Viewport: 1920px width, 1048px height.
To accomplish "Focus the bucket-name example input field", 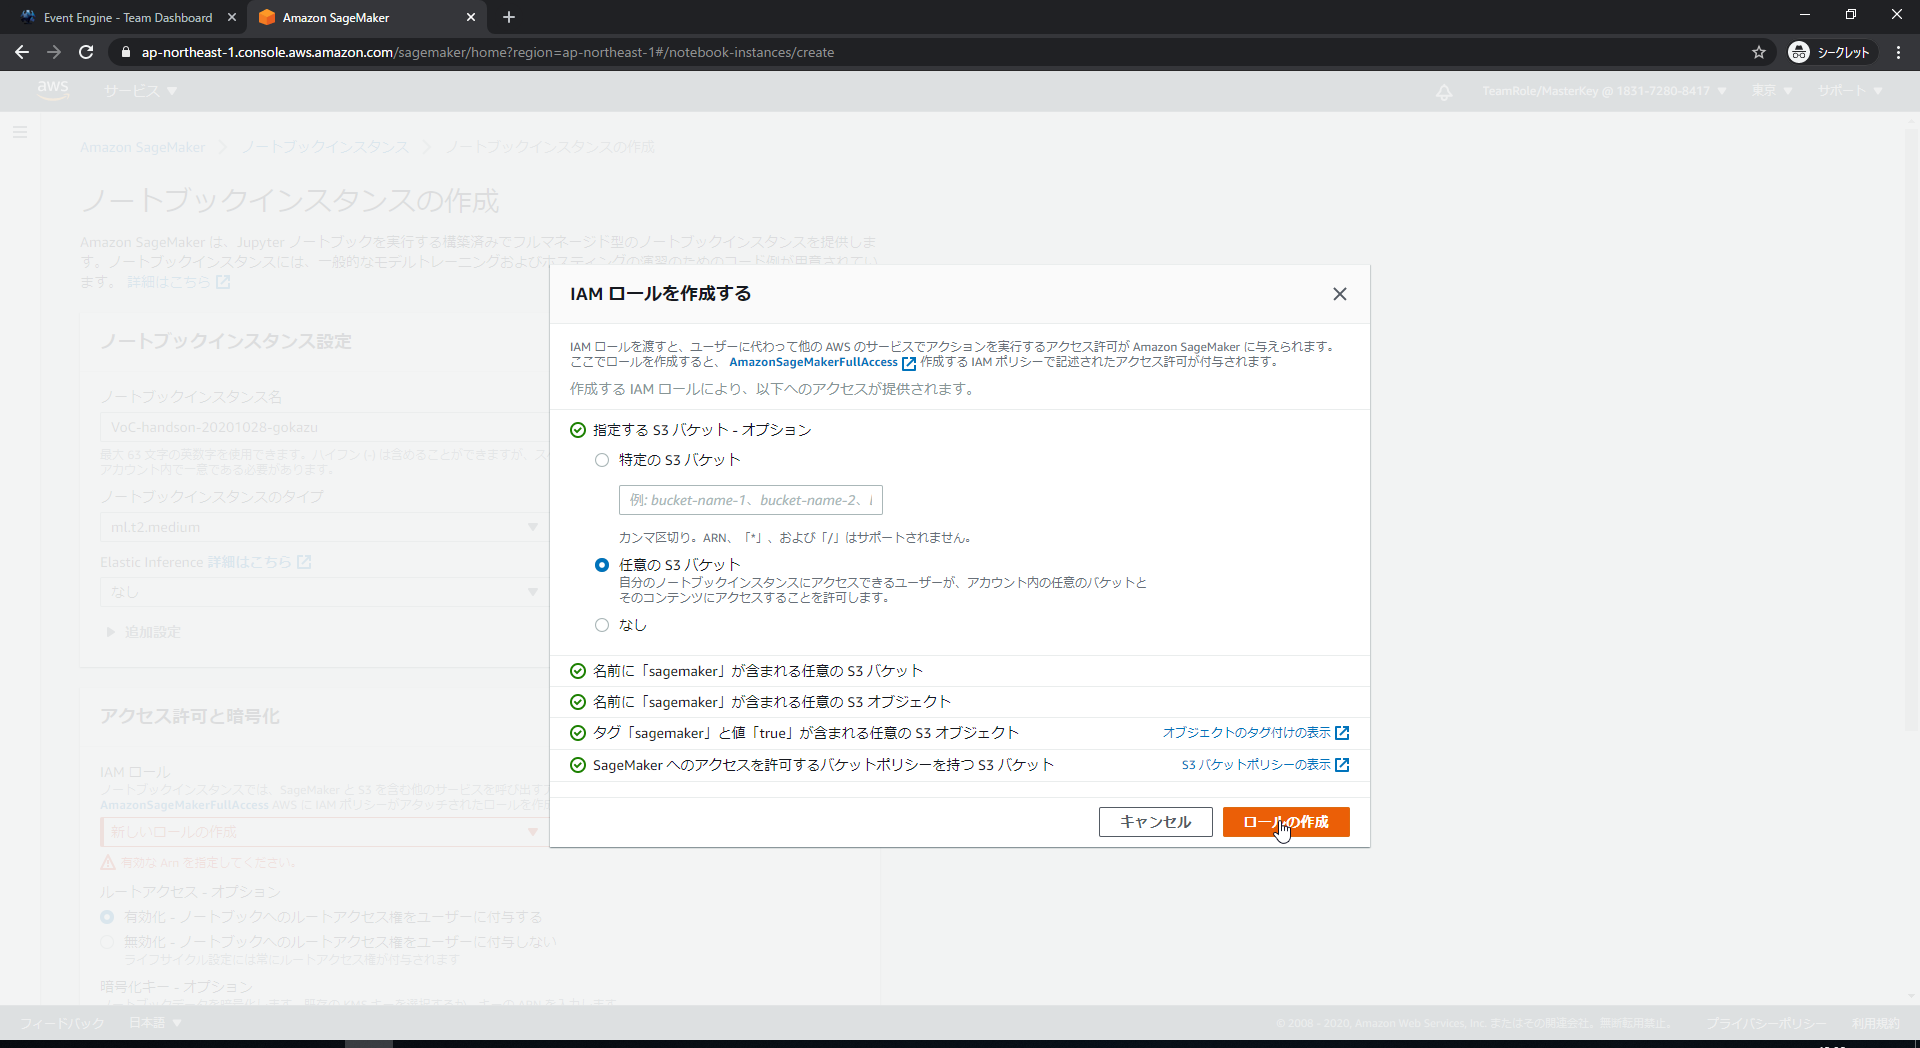I will click(750, 500).
